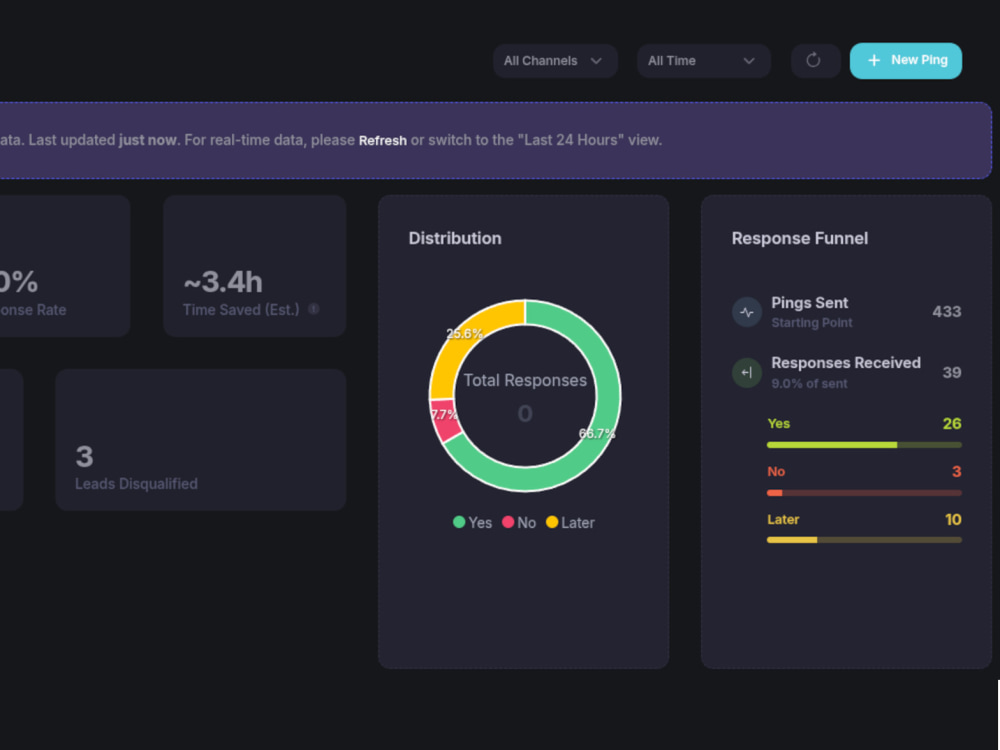
Task: Click the Total Responses center label
Action: pyautogui.click(x=525, y=380)
